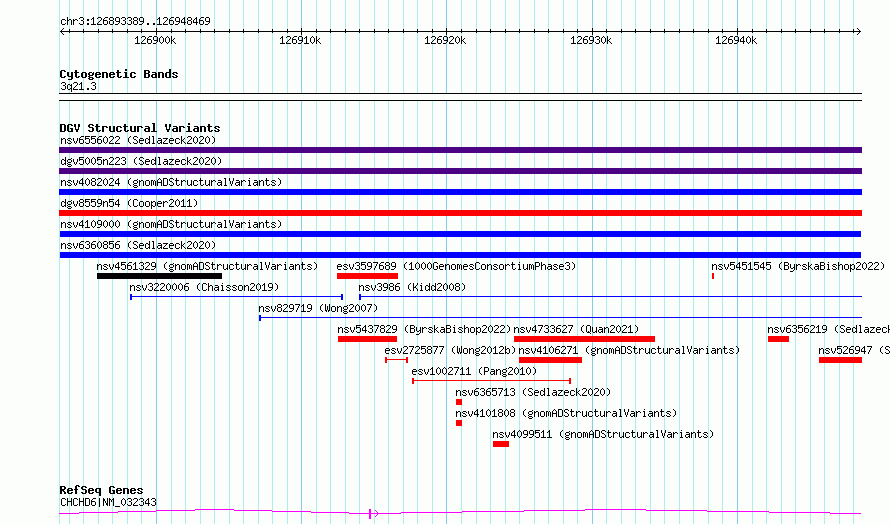Screen dimensions: 890x524
Task: Click nsv4733627 red variant bar
Action: tap(584, 339)
